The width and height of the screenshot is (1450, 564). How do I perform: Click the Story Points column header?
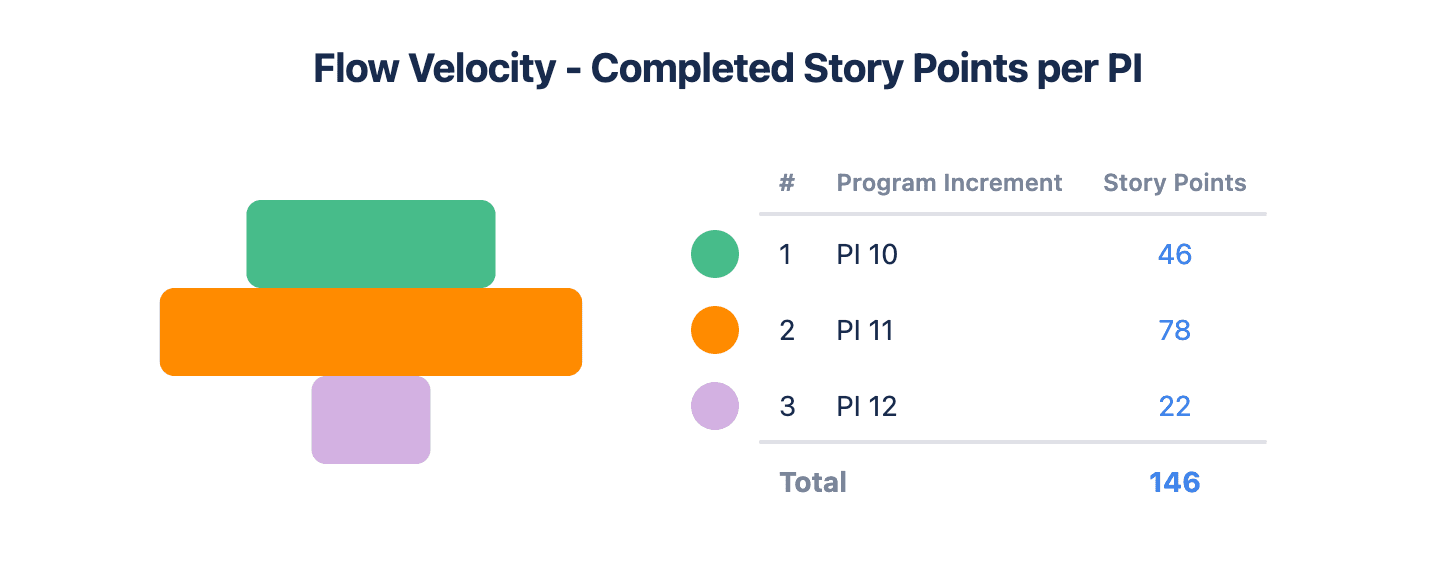click(x=1174, y=183)
